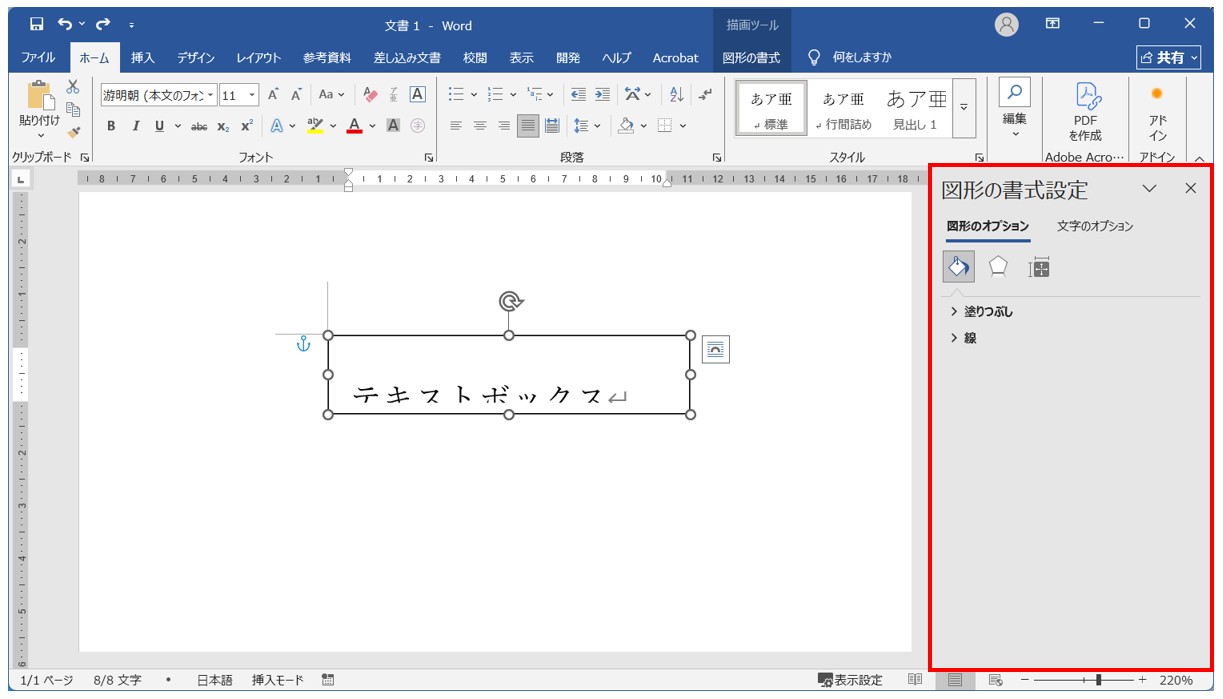Image resolution: width=1223 pixels, height=699 pixels.
Task: Click the enclosed character icon
Action: point(418,126)
